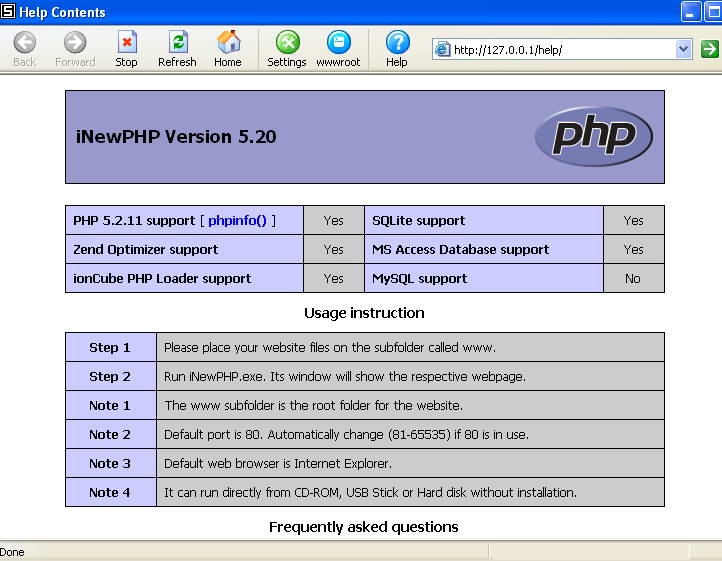Click the page icon in the address bar

point(443,49)
